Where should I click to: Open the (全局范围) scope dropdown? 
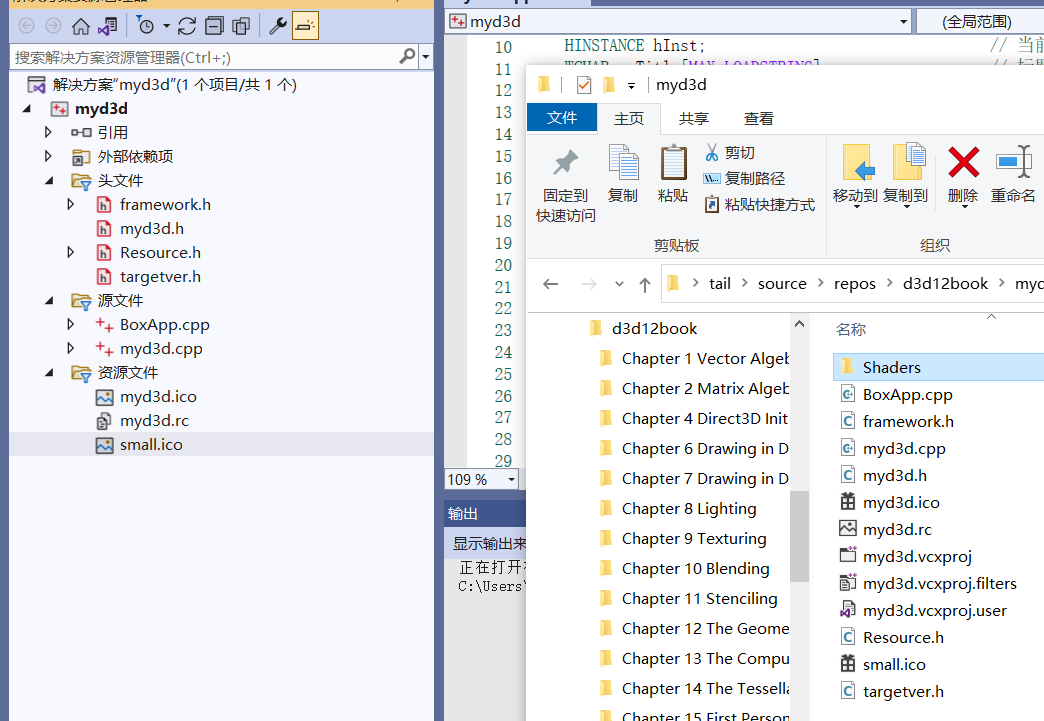980,21
